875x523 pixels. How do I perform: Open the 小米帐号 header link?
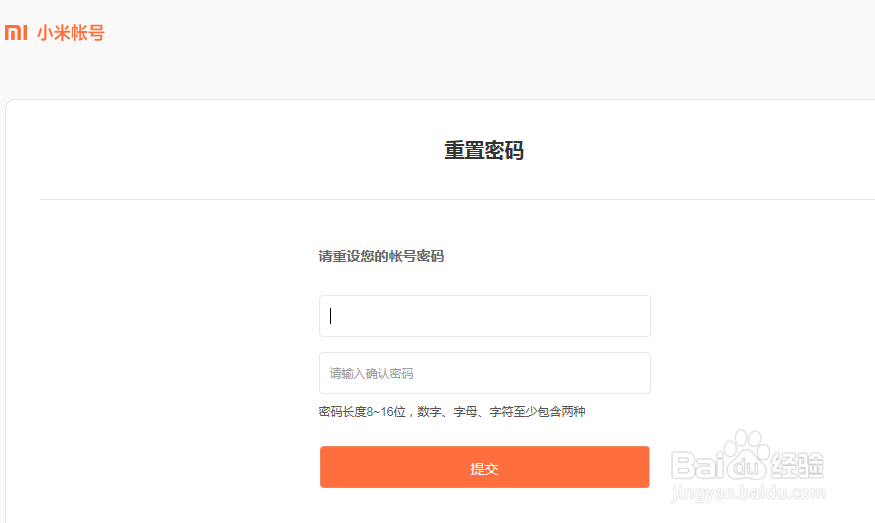pyautogui.click(x=71, y=33)
